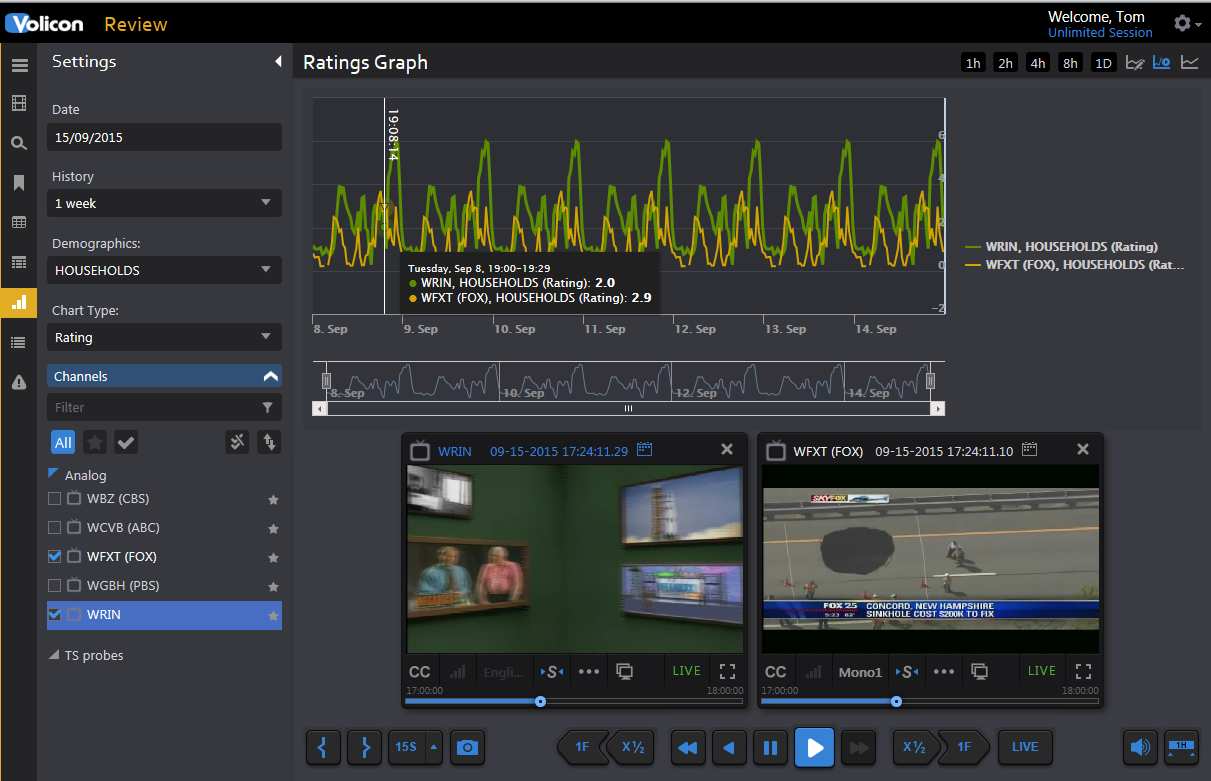Open more options on WFXT player
This screenshot has height=781, width=1211.
(x=944, y=672)
